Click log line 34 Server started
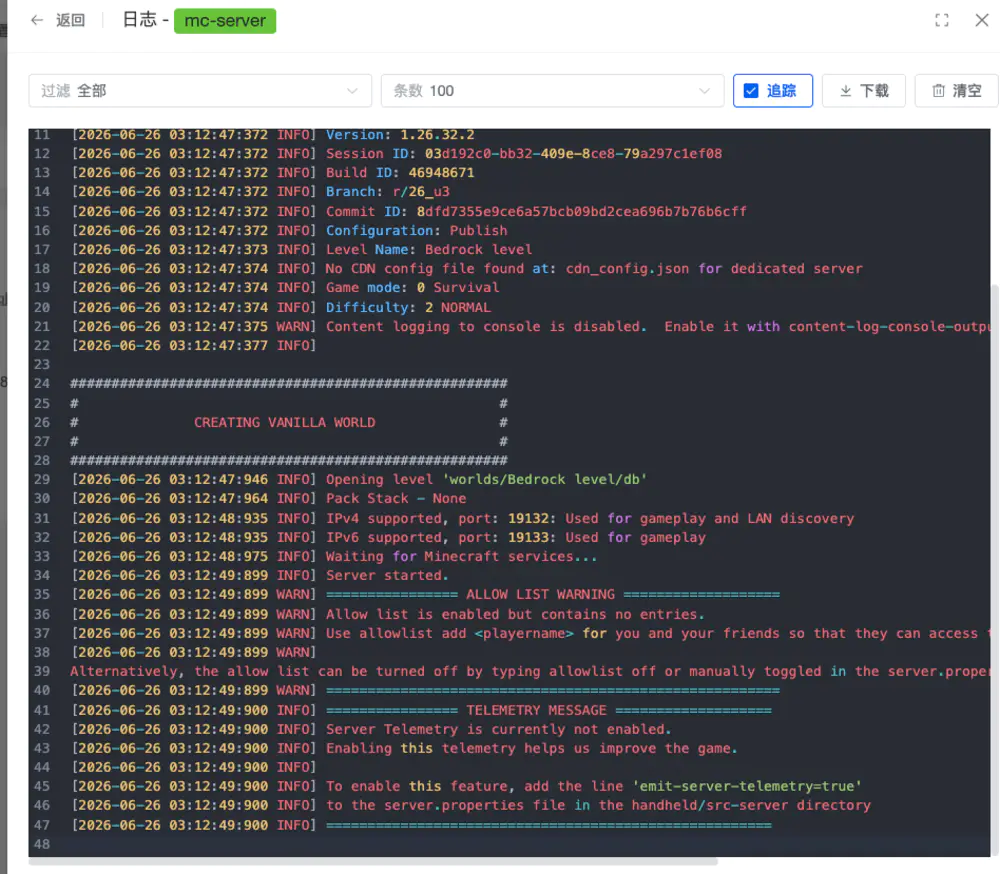The height and width of the screenshot is (874, 1000). (260, 575)
